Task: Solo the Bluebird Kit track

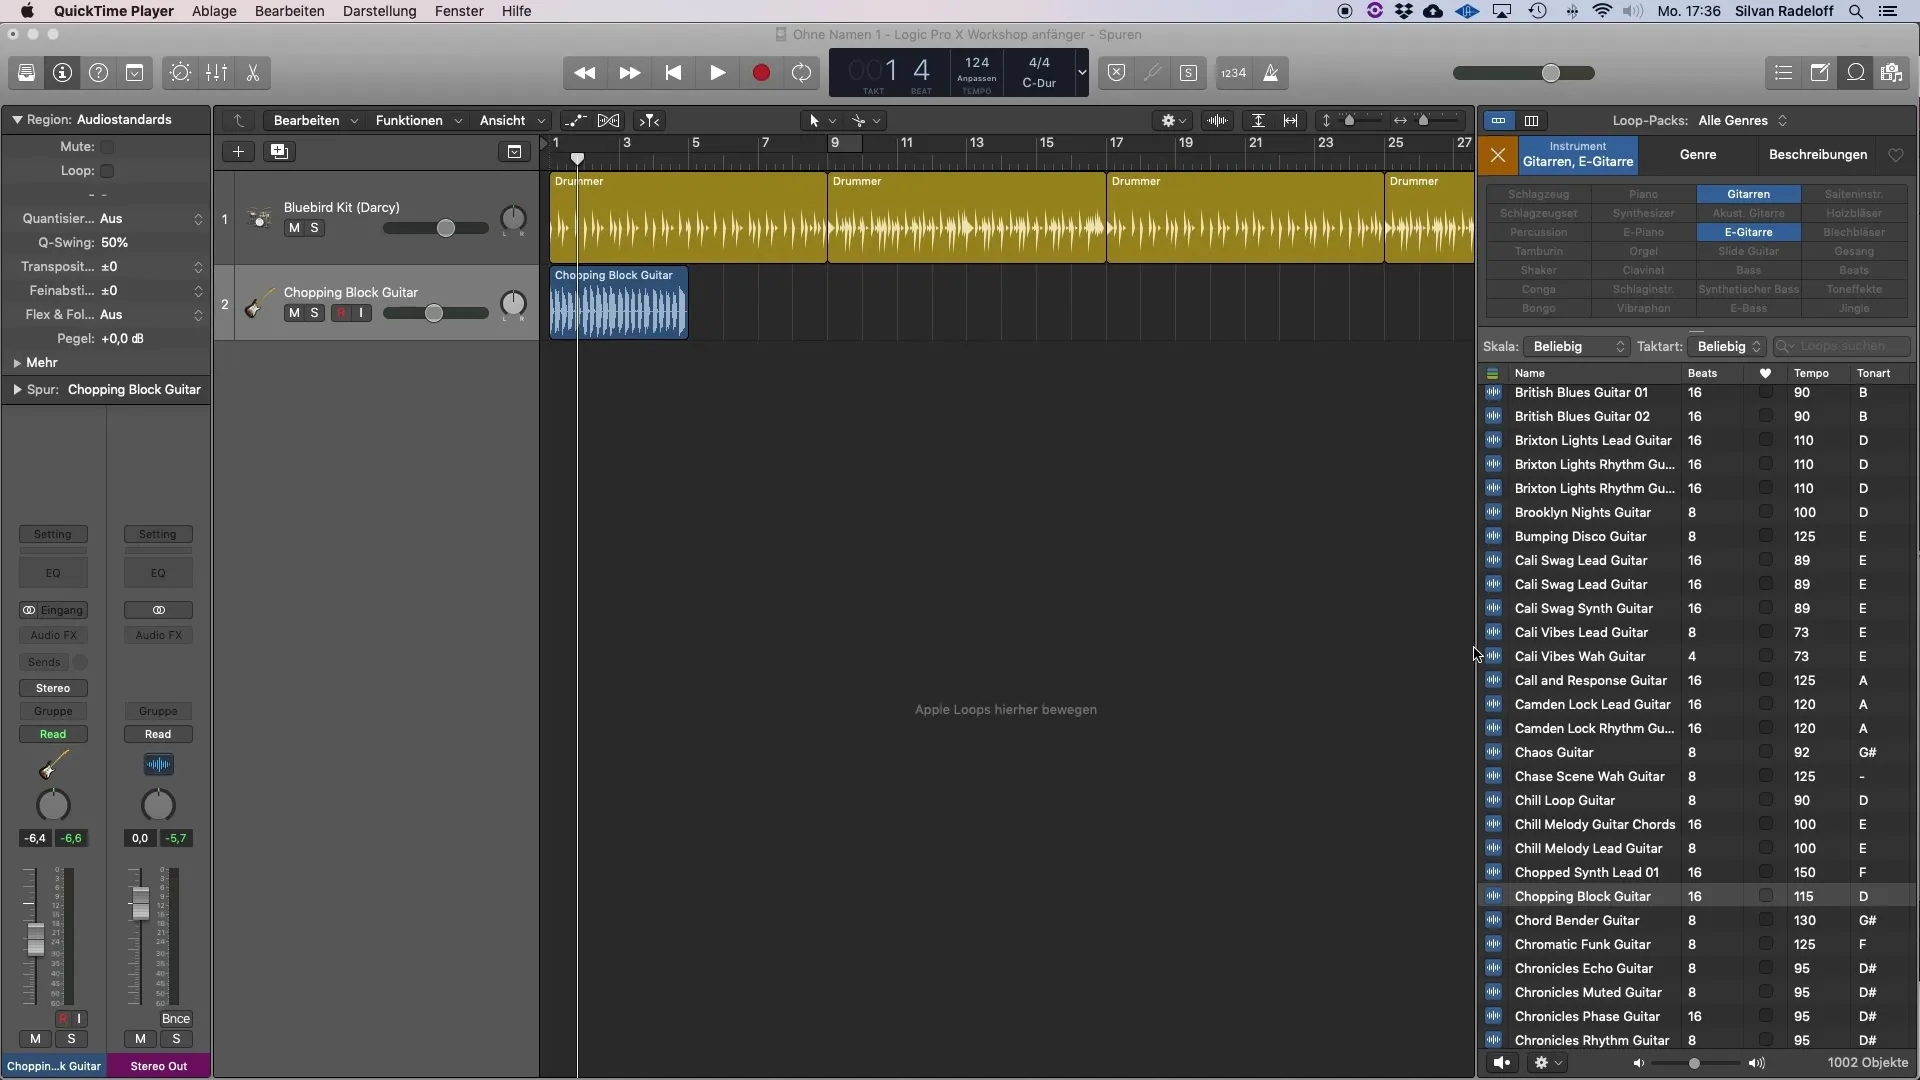Action: (x=314, y=228)
